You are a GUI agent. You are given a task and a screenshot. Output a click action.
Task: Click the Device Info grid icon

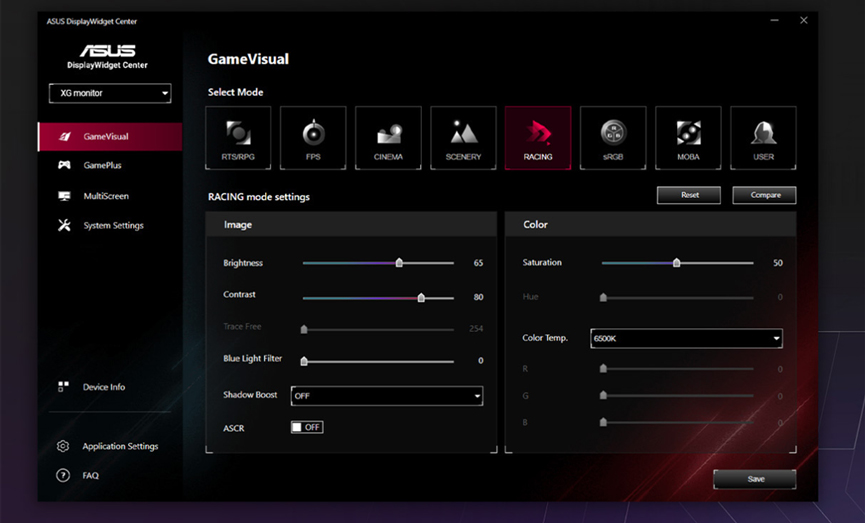coord(63,386)
